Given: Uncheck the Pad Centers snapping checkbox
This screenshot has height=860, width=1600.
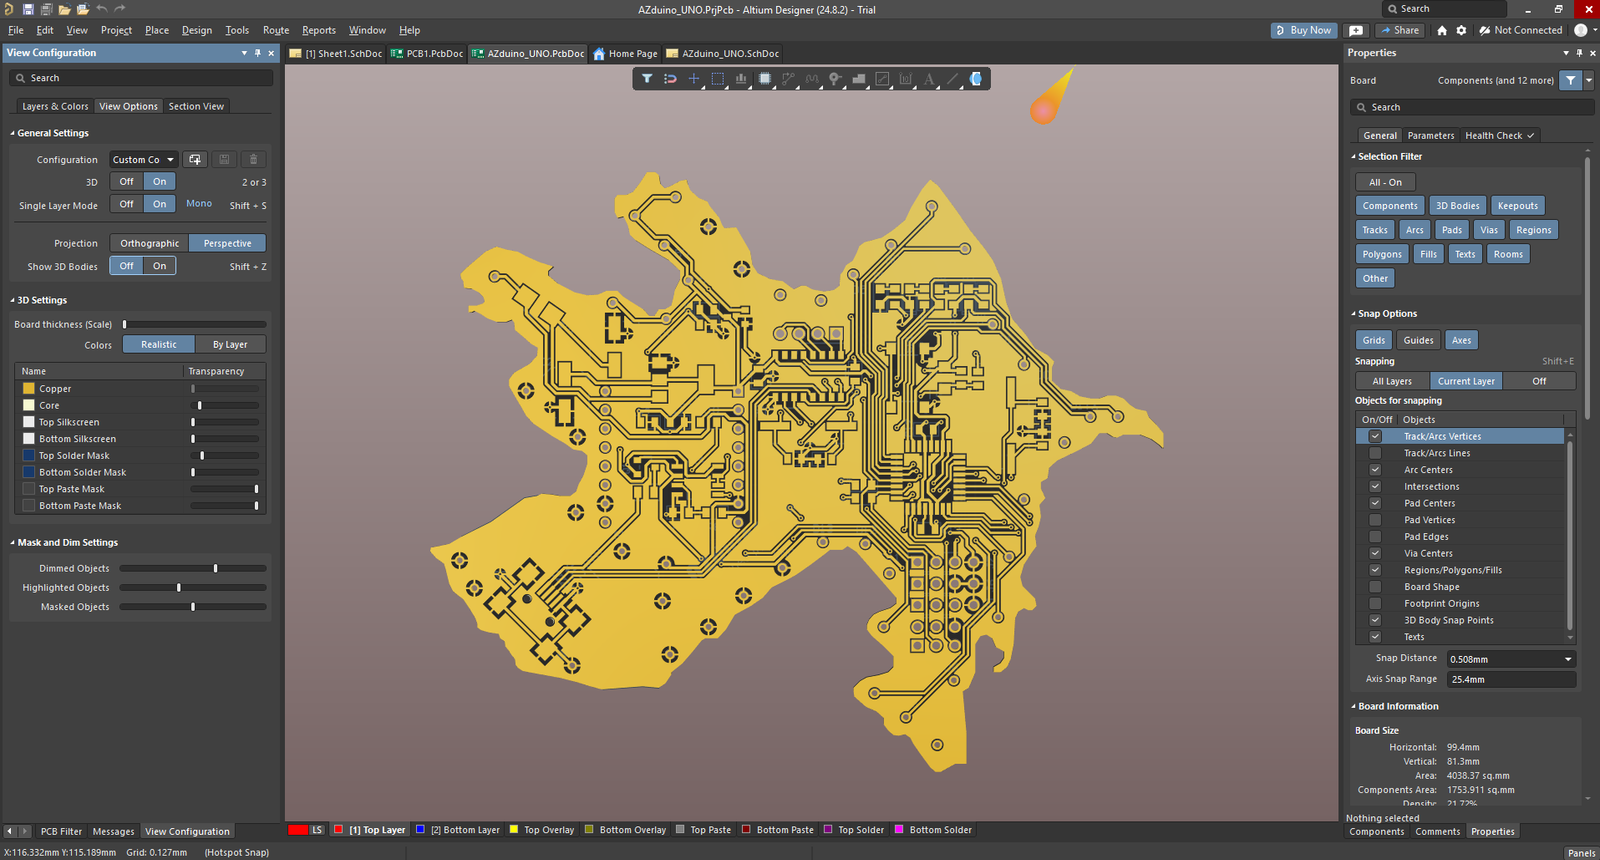Looking at the screenshot, I should [1375, 503].
